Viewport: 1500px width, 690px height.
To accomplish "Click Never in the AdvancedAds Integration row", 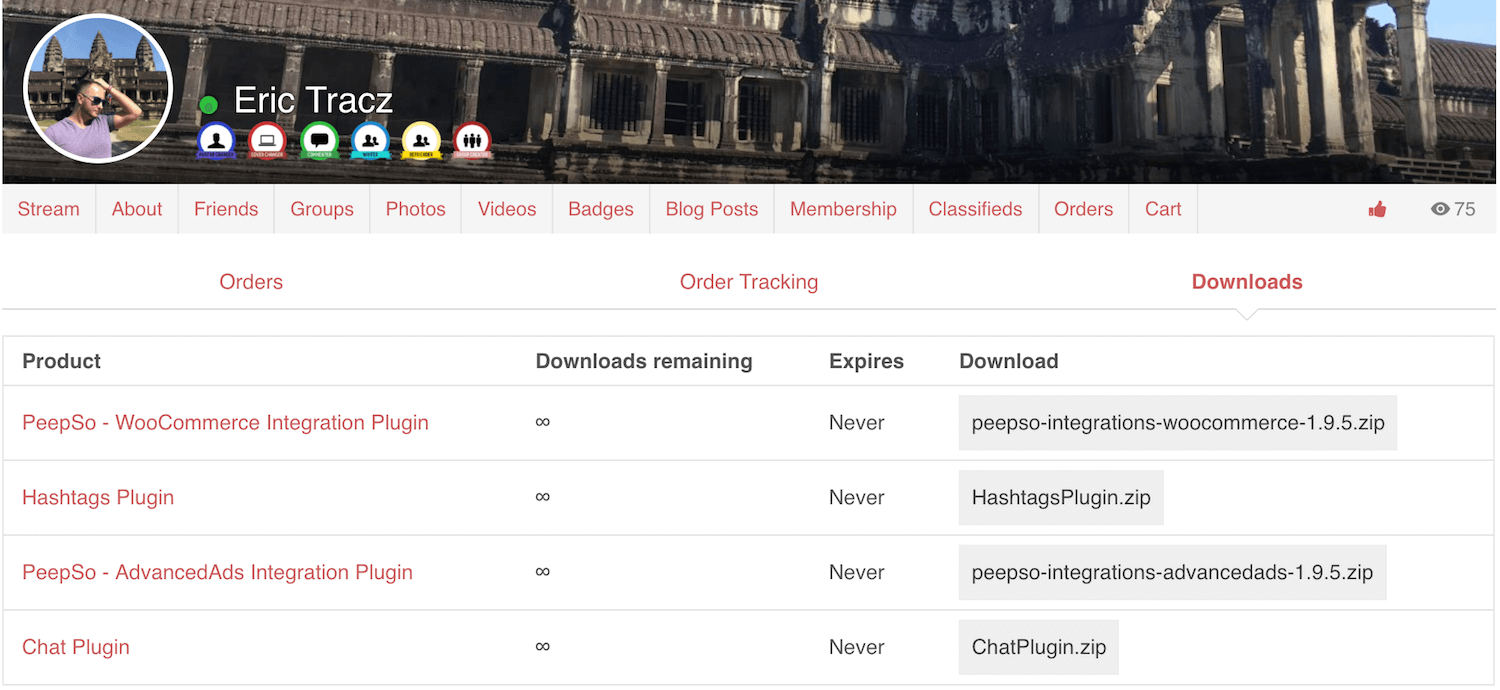I will 857,573.
